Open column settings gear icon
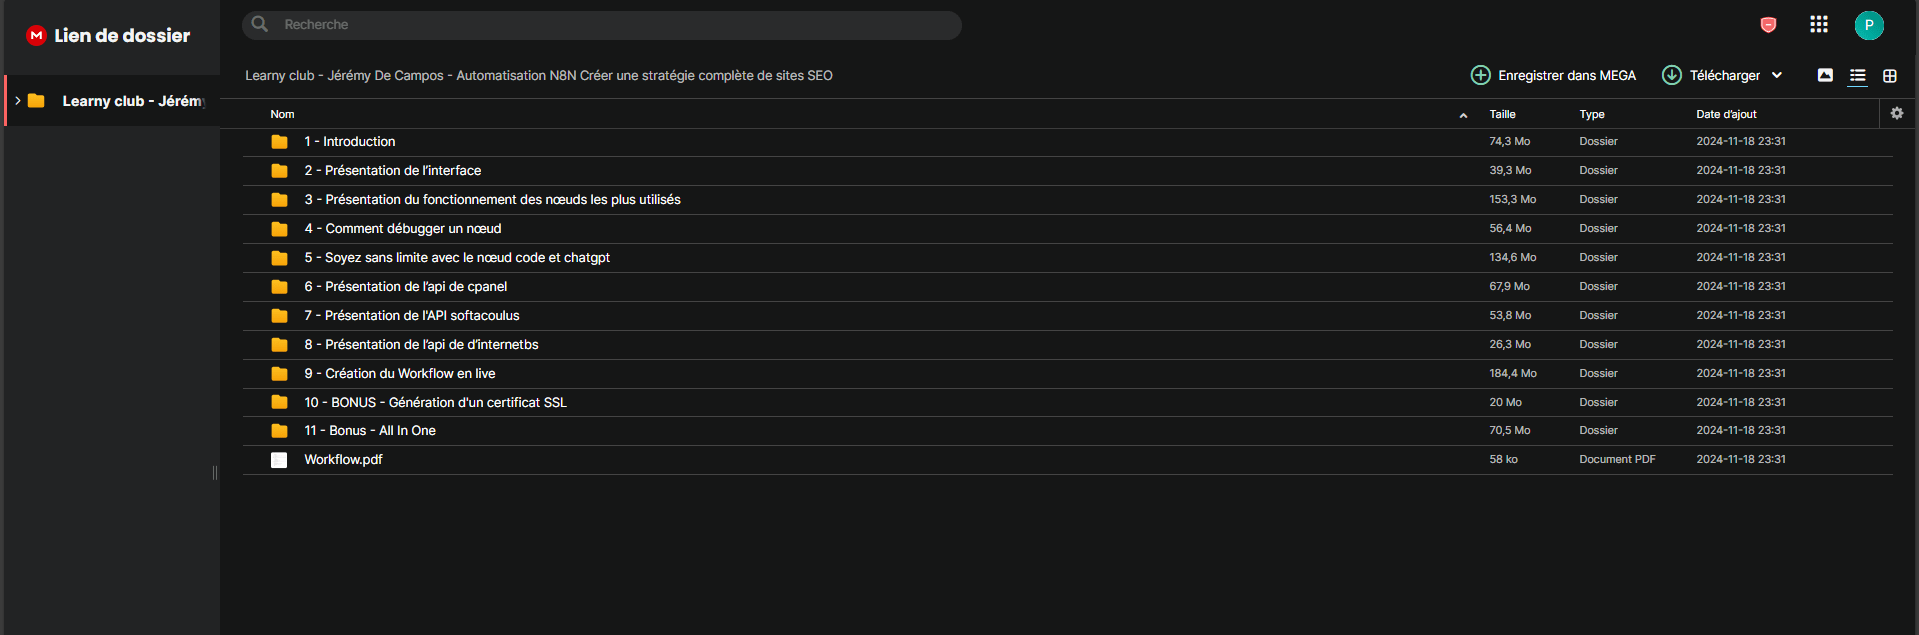The width and height of the screenshot is (1919, 635). (x=1897, y=113)
